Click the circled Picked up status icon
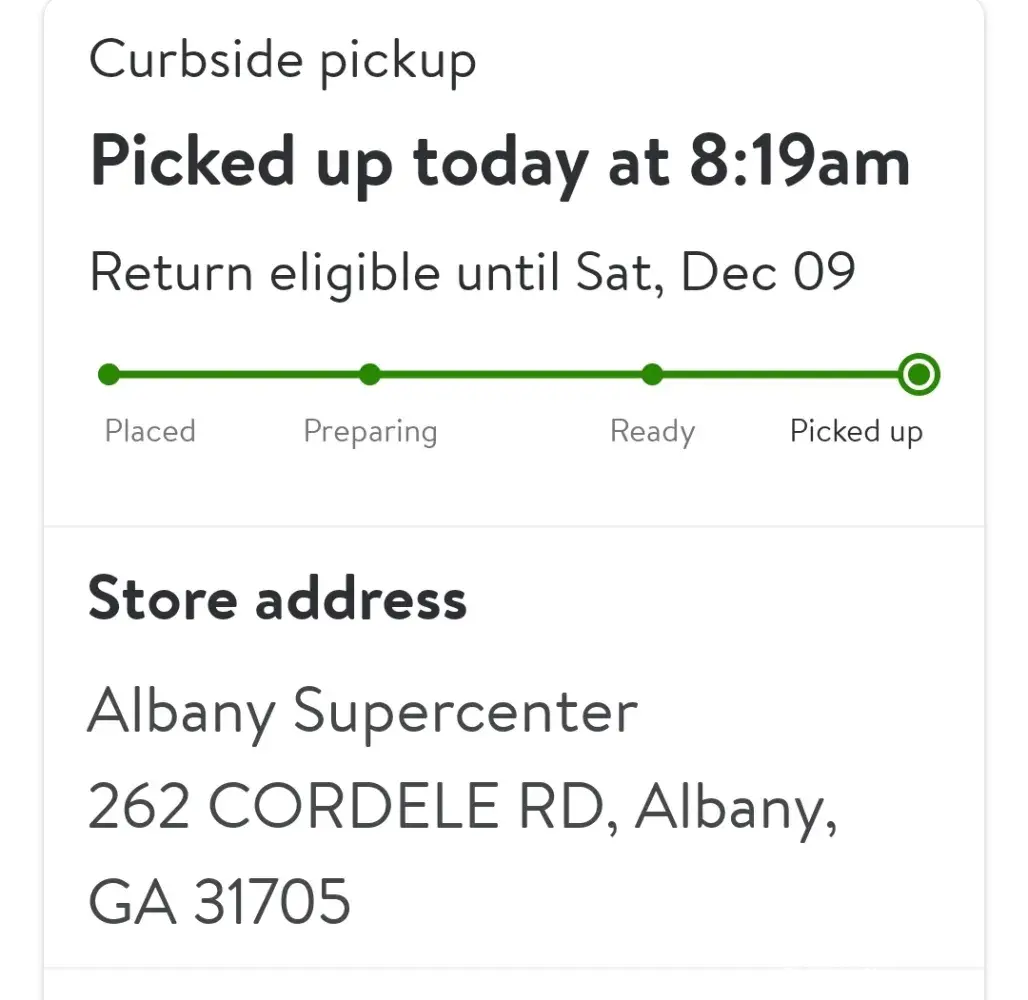1028x1000 pixels. [918, 375]
